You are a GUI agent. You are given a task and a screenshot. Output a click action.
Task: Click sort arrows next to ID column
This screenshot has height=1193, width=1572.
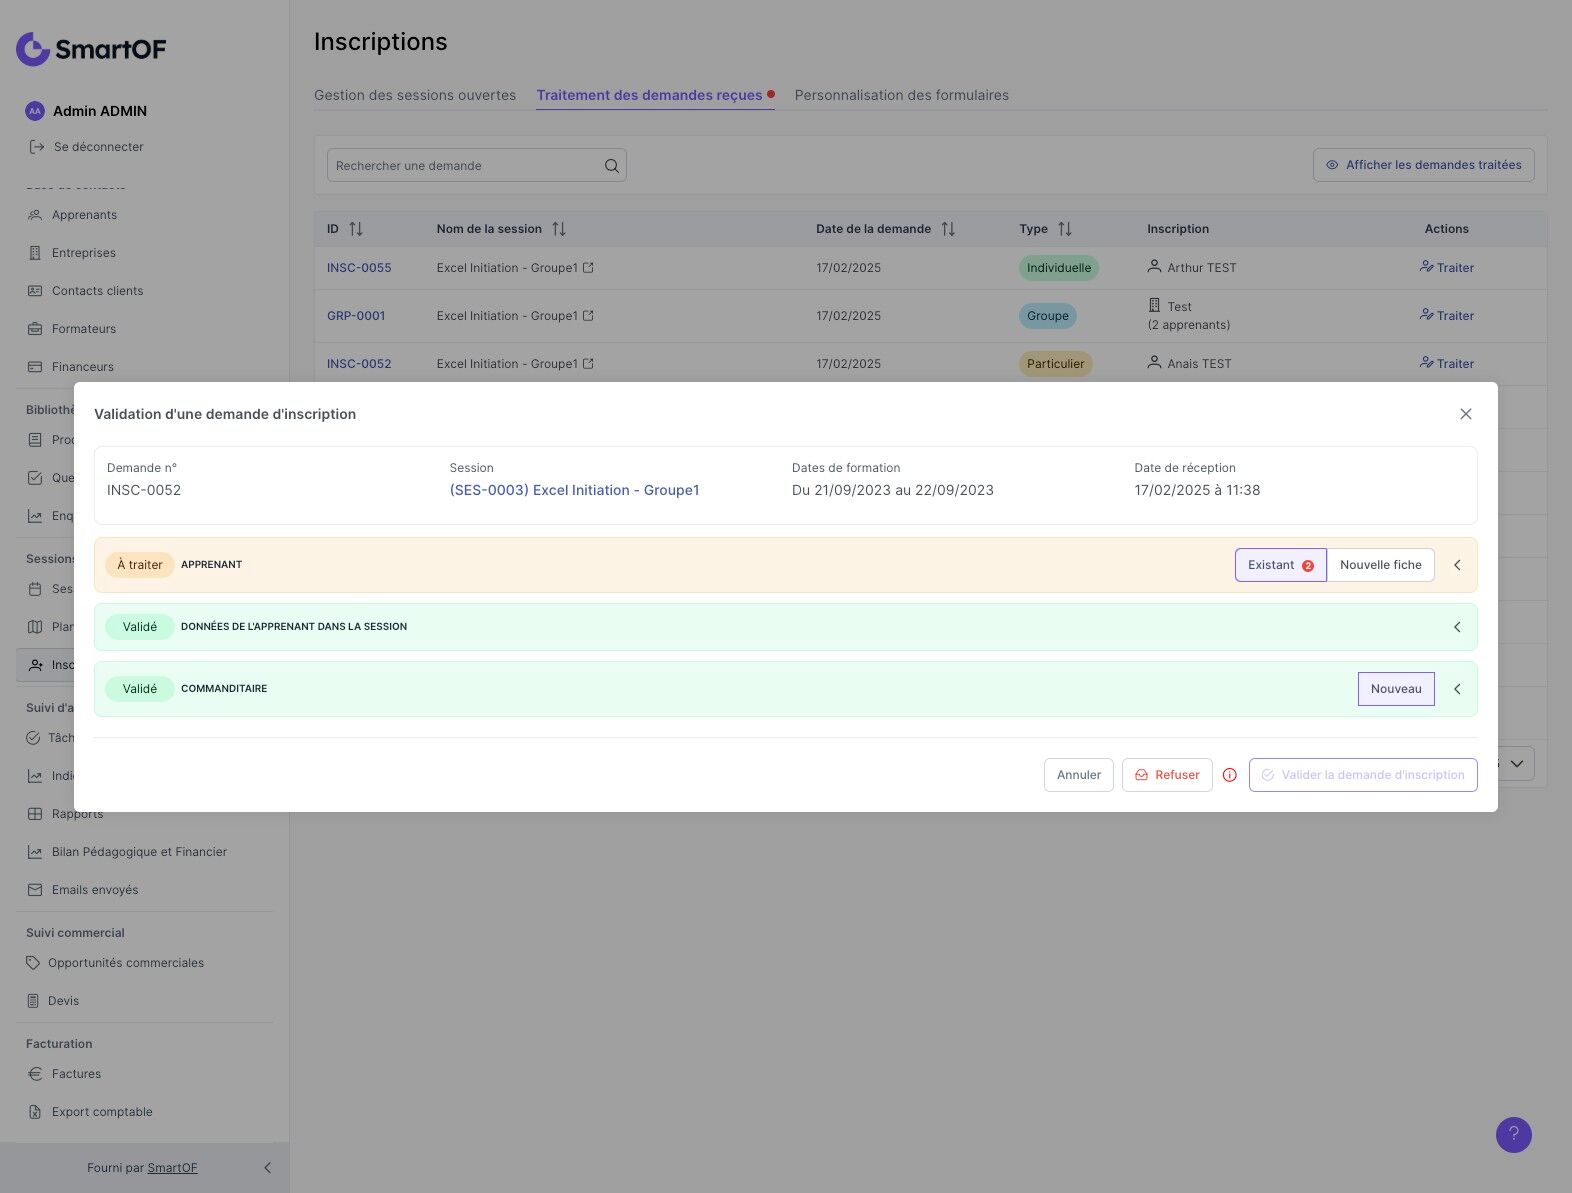(x=356, y=229)
